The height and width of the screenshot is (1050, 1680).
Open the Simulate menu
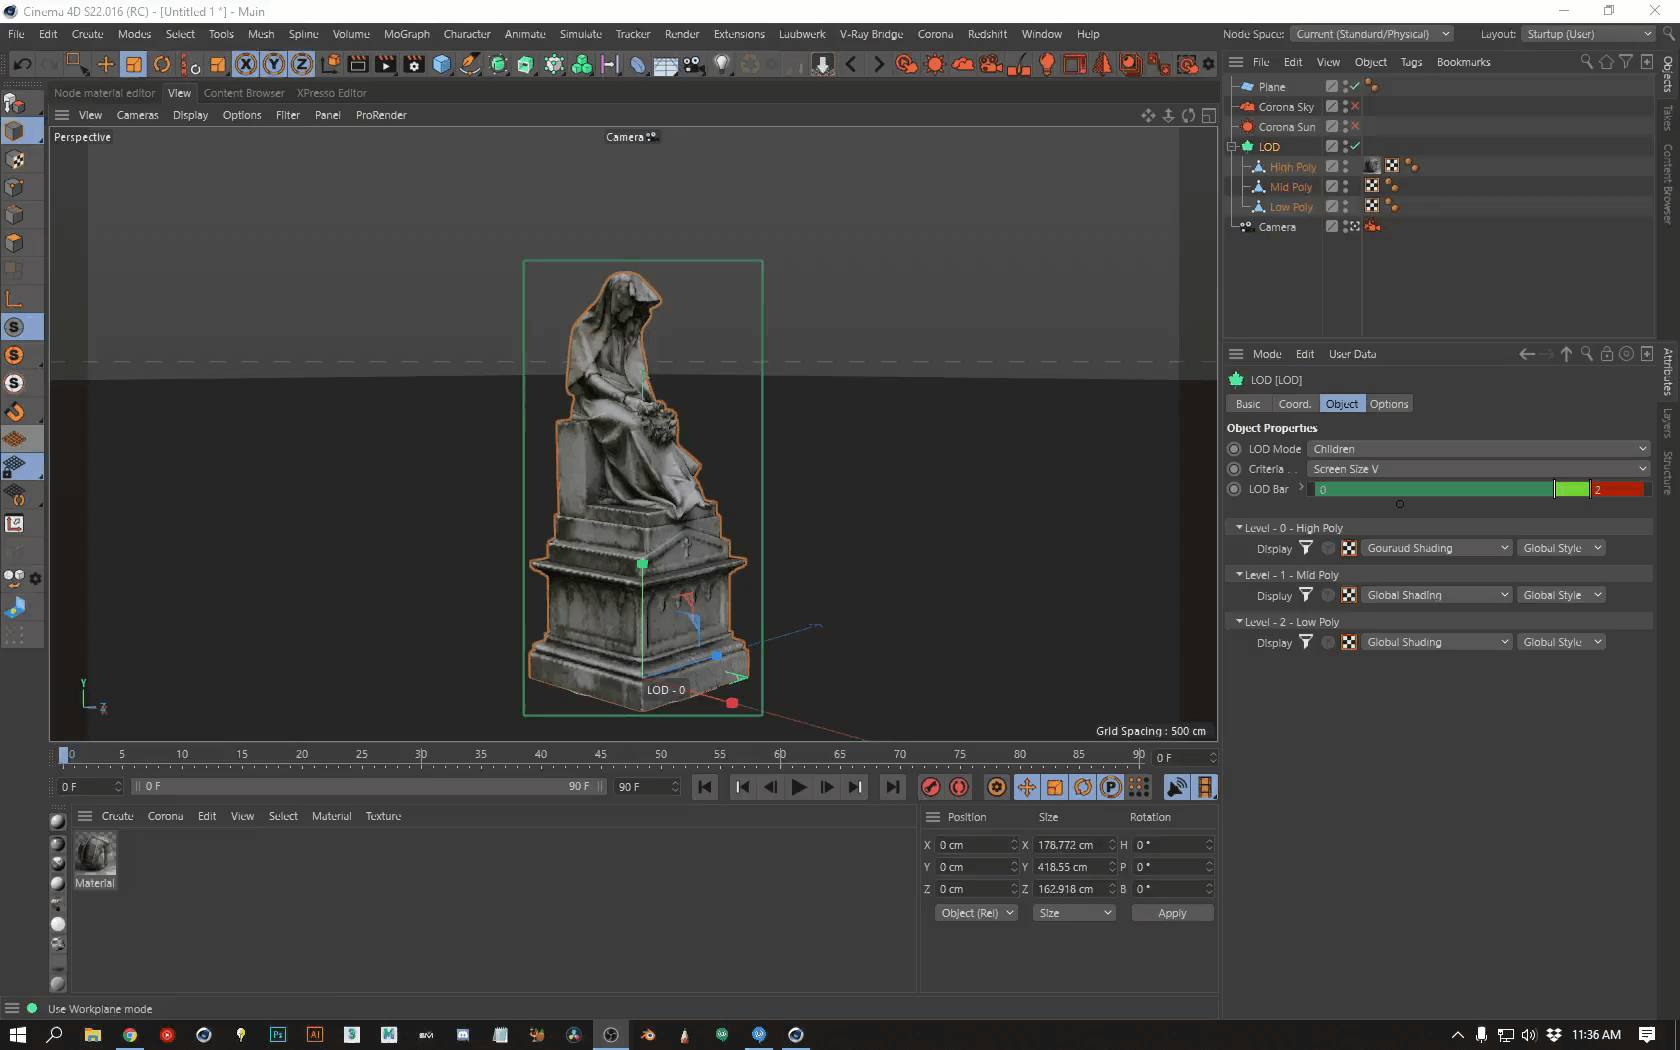pyautogui.click(x=580, y=34)
